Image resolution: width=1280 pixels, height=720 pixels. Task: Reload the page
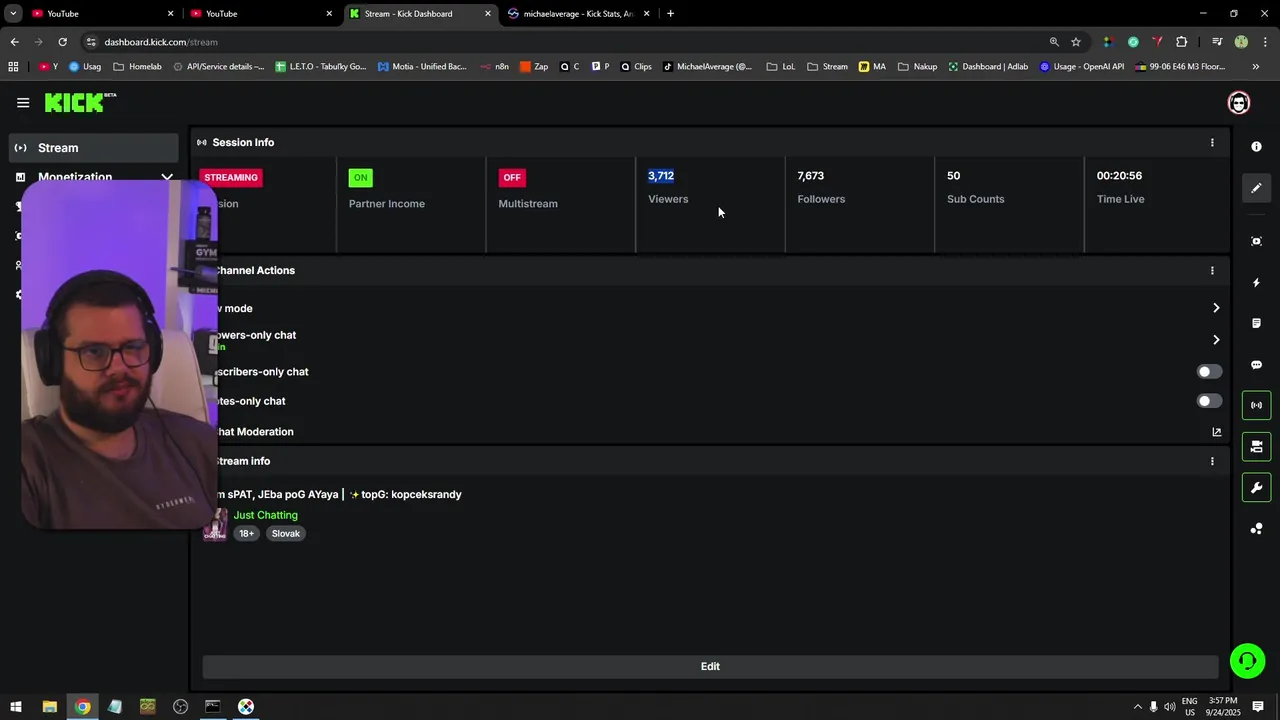(62, 42)
